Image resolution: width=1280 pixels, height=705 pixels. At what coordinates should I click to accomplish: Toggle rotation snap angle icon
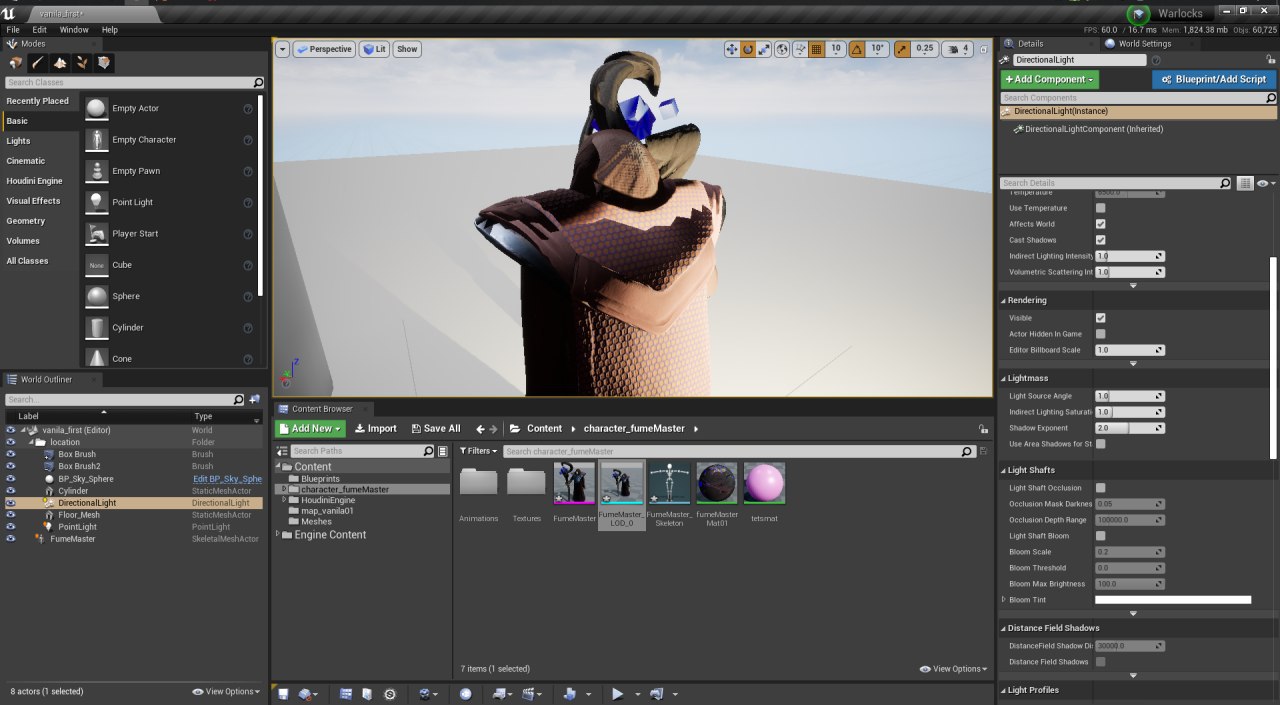click(x=857, y=49)
